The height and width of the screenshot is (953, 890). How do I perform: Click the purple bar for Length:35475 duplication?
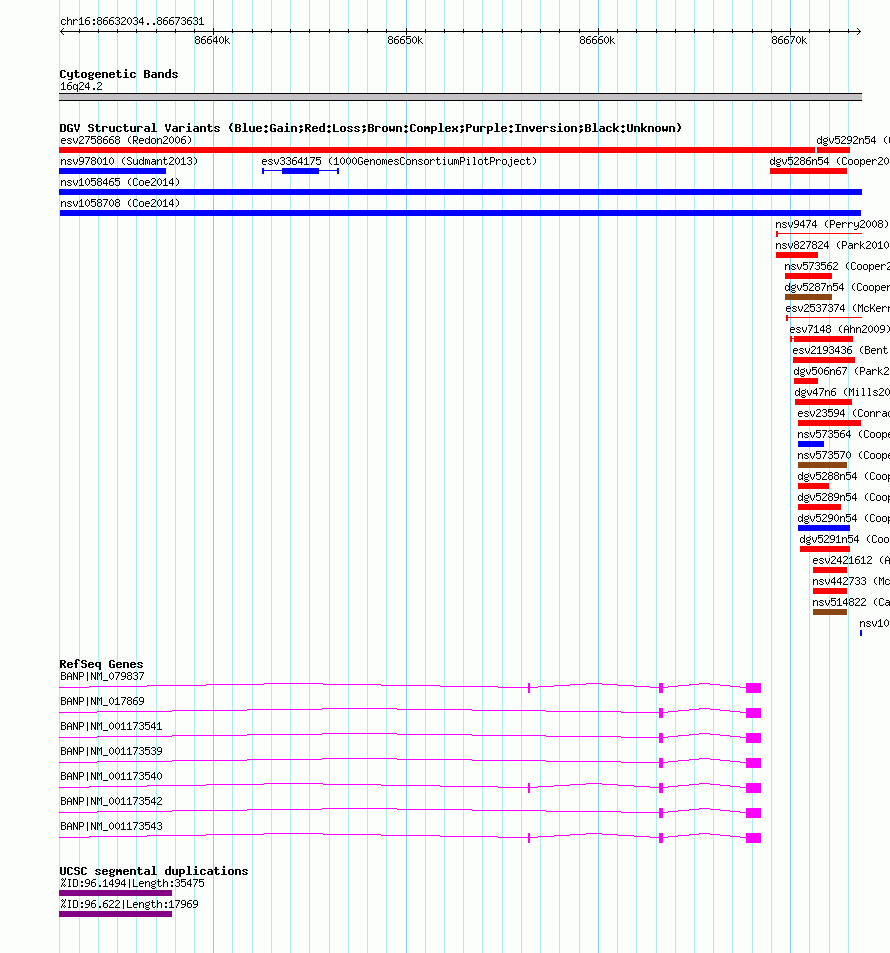(116, 893)
